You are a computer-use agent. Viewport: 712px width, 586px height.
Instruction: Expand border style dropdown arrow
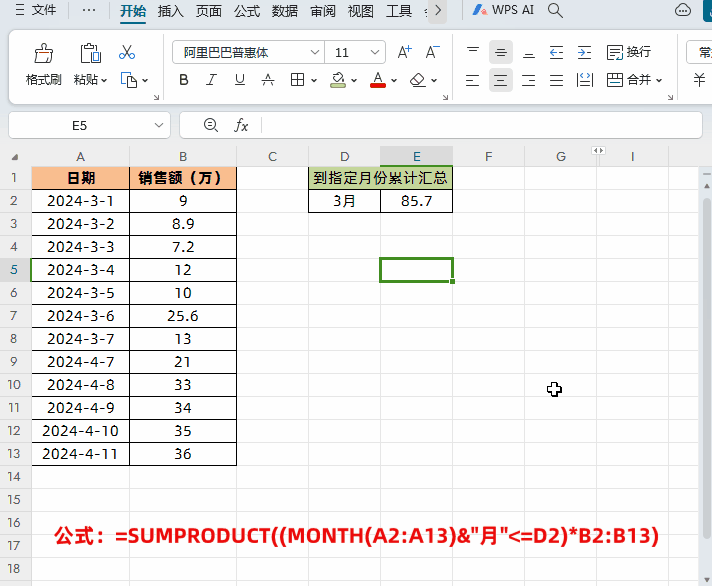pos(314,80)
